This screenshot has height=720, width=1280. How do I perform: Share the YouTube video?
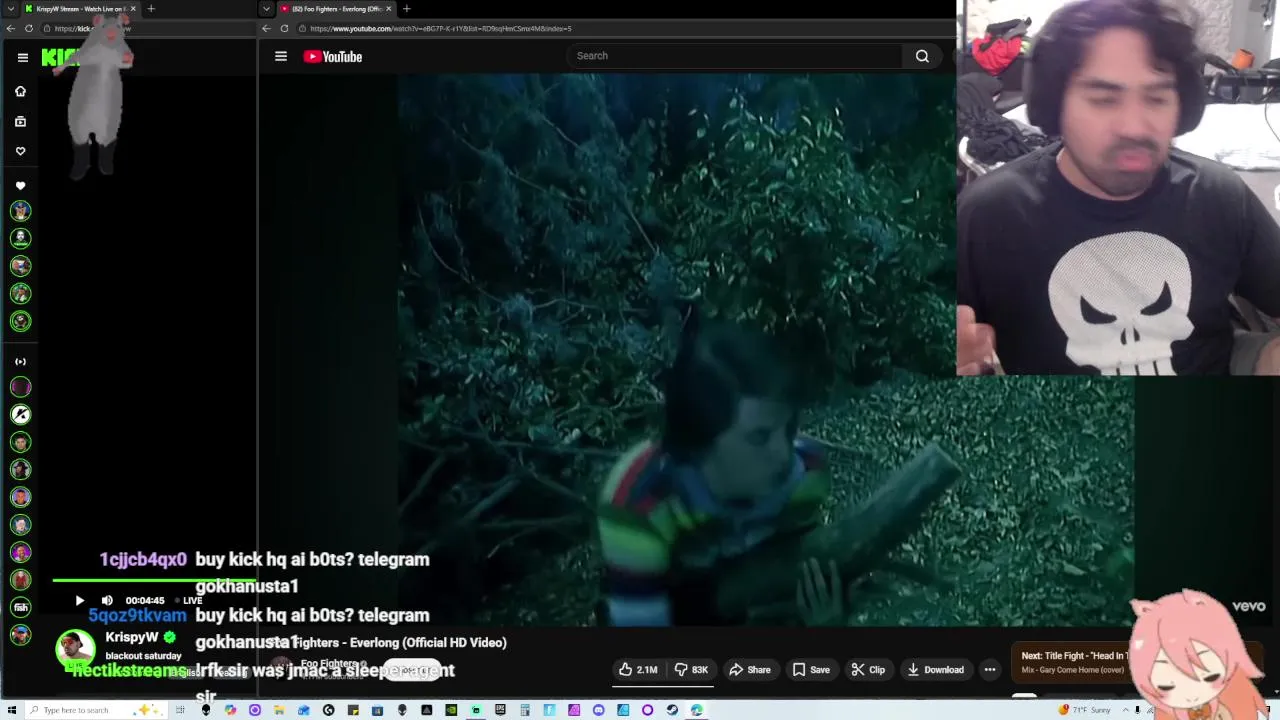750,670
